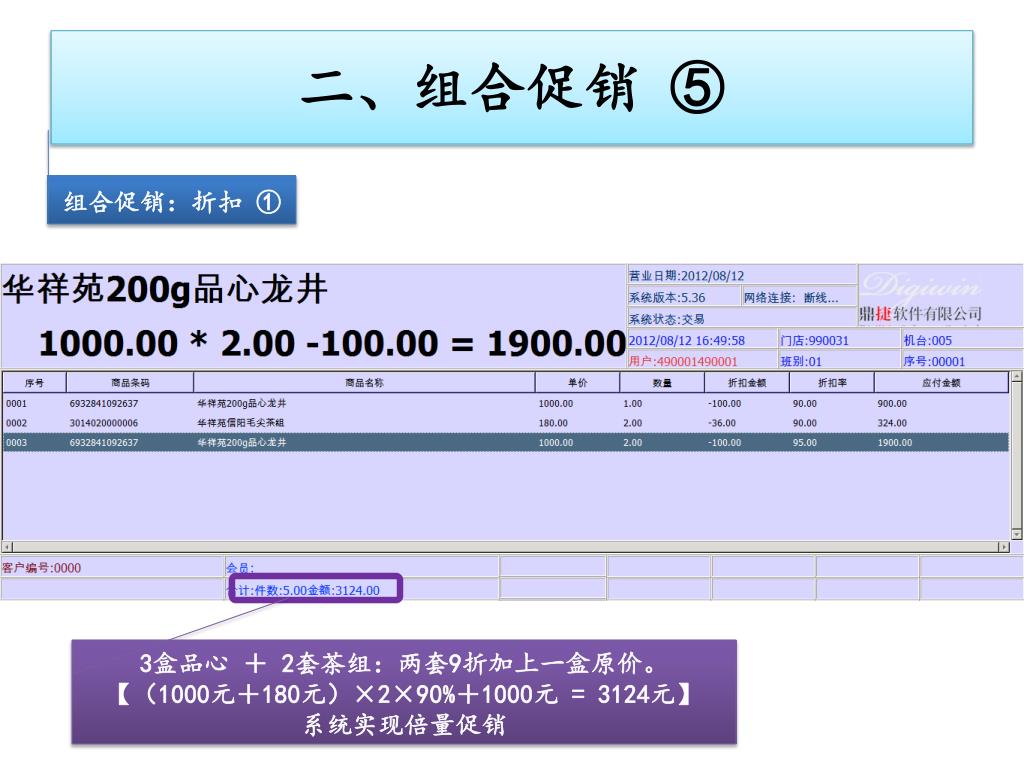Click the 用户:490001490001 field
This screenshot has height=768, width=1024.
(x=702, y=361)
